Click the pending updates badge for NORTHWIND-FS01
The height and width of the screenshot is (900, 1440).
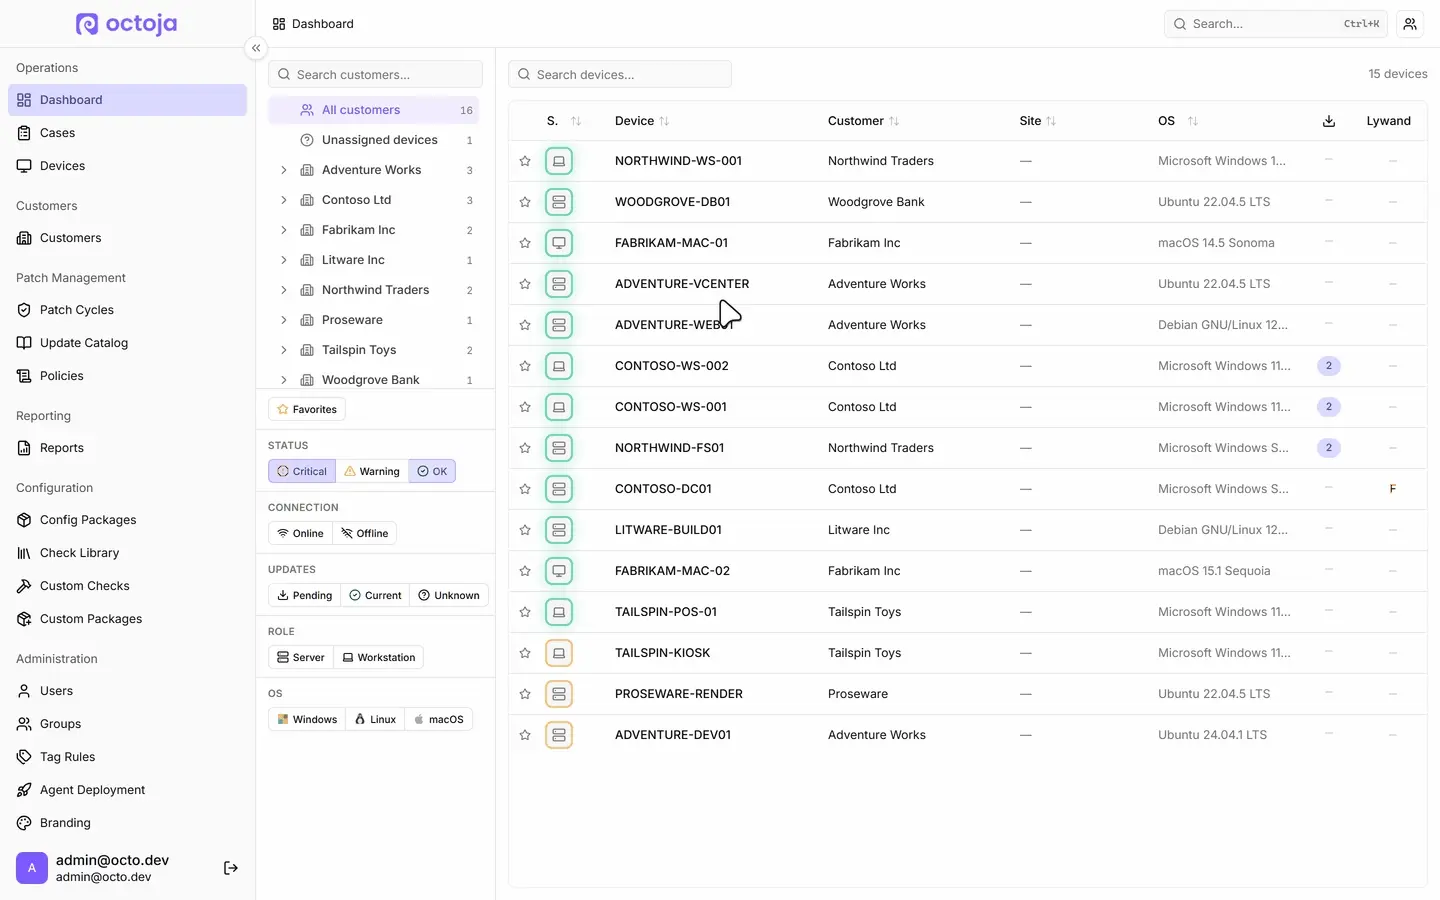click(x=1329, y=448)
